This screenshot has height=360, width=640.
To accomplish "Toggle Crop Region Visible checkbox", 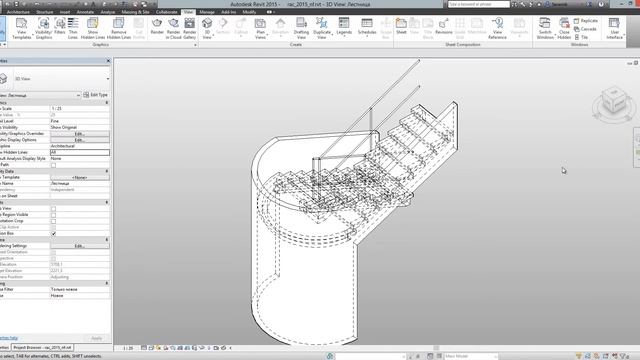I will 53,215.
